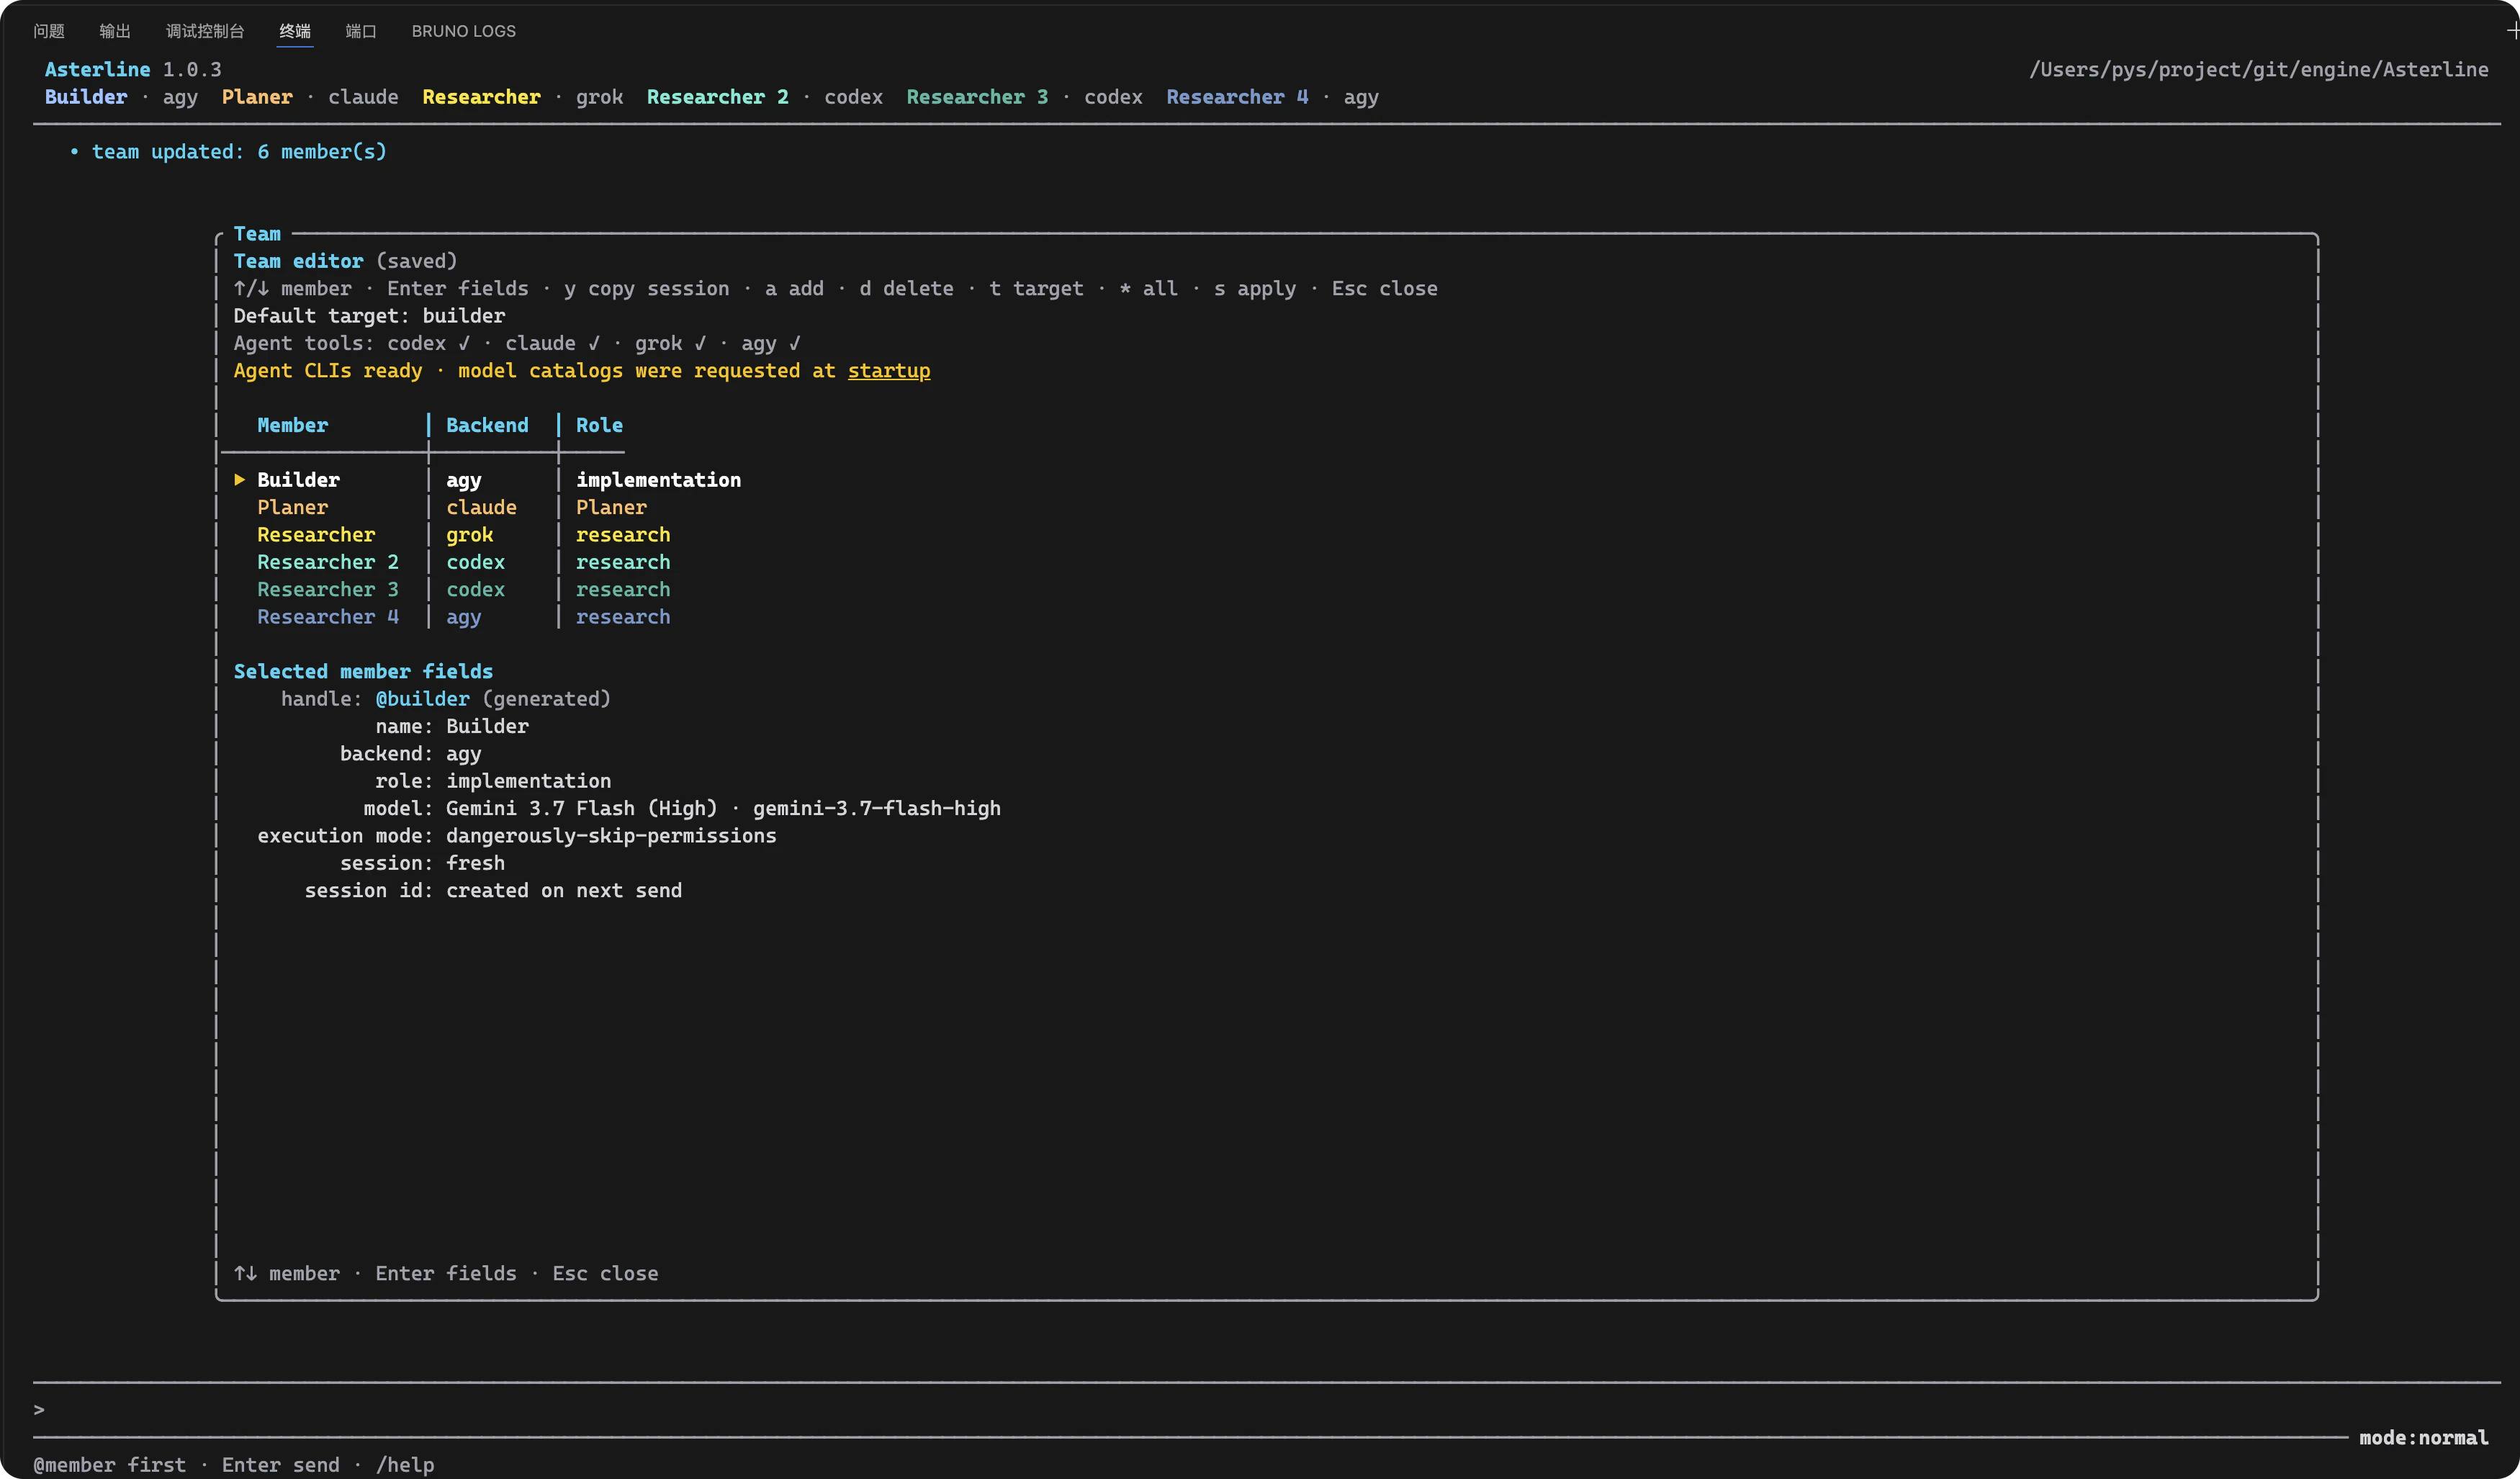Click the dangerously-skip-permissions execution mode value
The width and height of the screenshot is (2520, 1479).
pyautogui.click(x=611, y=836)
